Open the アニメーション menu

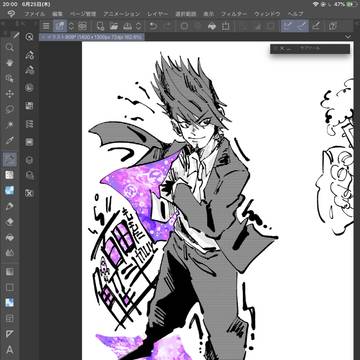point(122,14)
